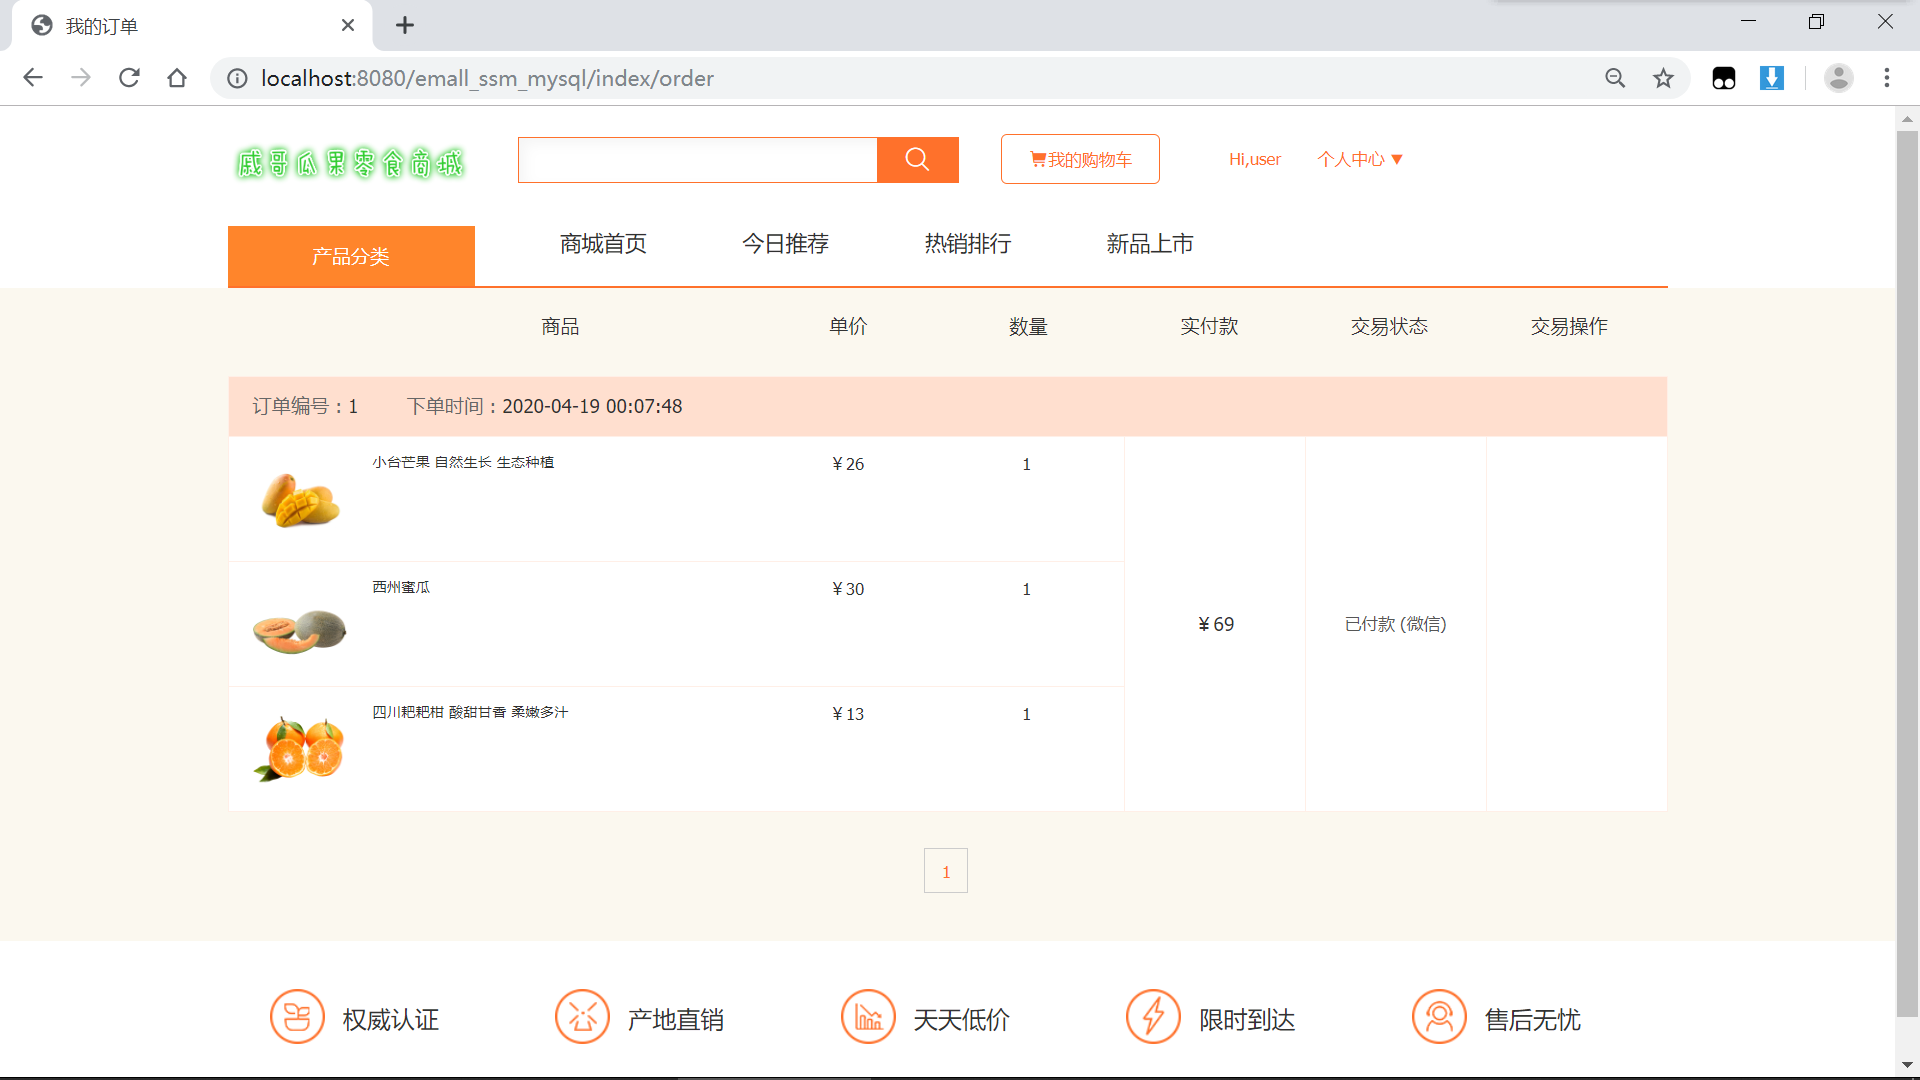Click the 限时到达 lightning delivery icon
The image size is (1920, 1080).
pos(1153,1017)
